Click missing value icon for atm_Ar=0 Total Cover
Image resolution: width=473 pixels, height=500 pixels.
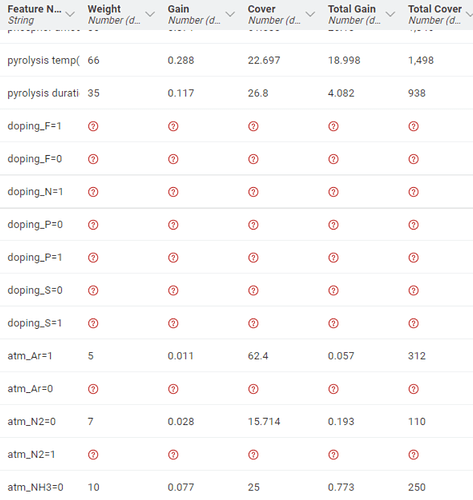pos(413,389)
